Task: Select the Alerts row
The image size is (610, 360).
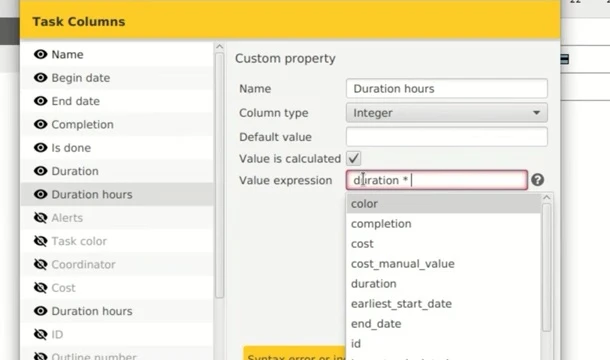Action: pyautogui.click(x=117, y=218)
